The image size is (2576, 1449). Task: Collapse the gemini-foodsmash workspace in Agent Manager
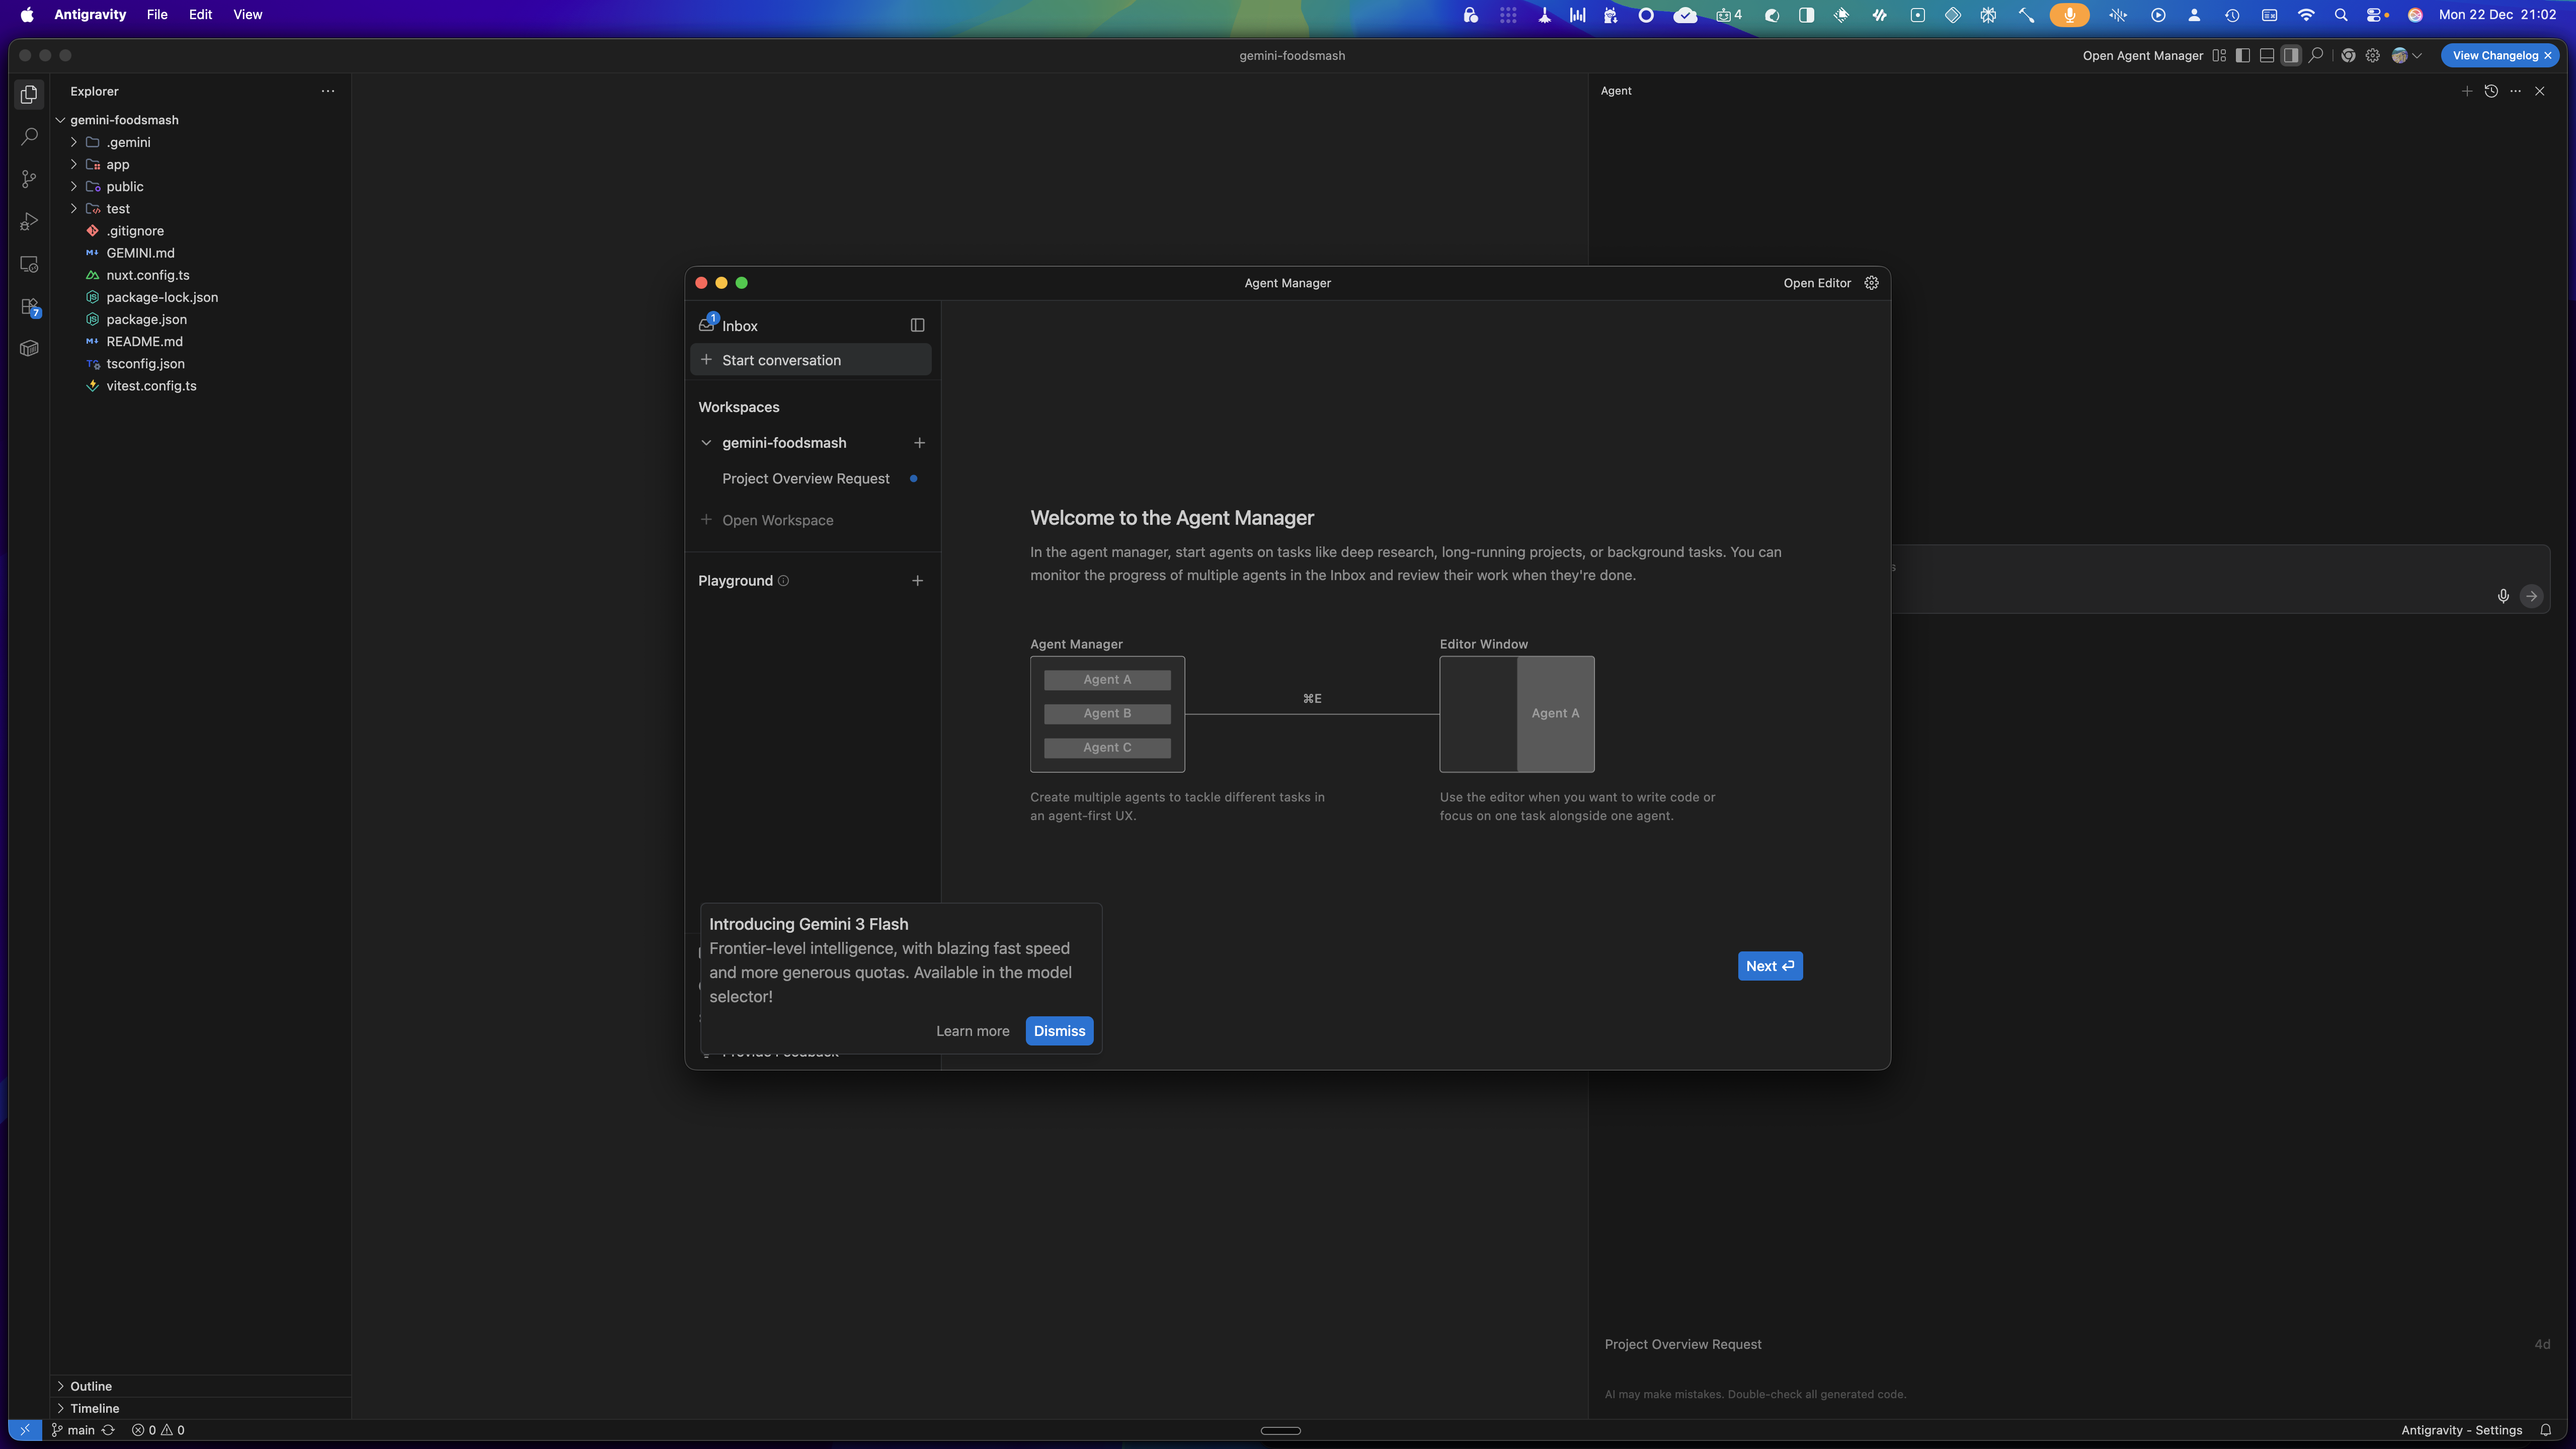(706, 443)
